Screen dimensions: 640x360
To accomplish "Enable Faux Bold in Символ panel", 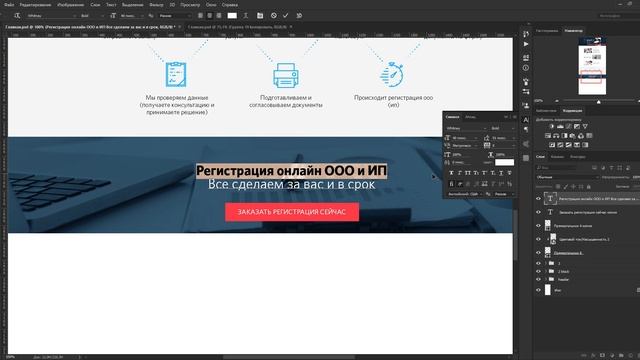I will [451, 173].
